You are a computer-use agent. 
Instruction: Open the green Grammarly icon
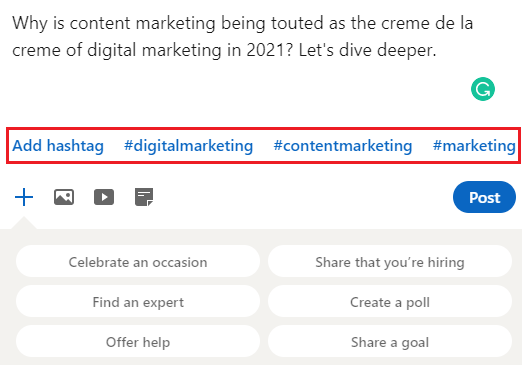click(x=483, y=89)
